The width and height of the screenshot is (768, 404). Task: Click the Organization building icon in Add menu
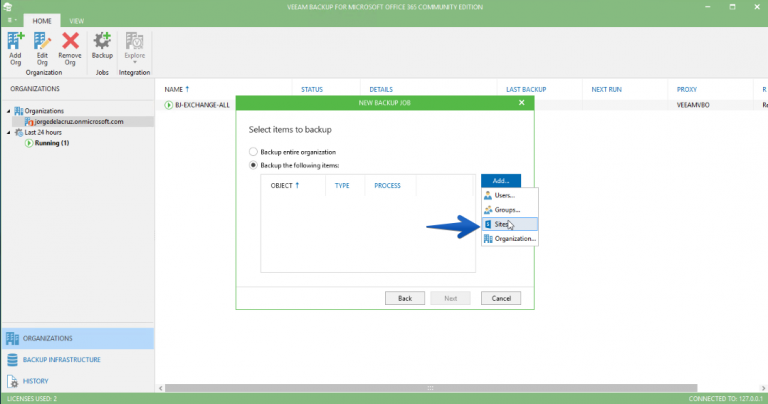[488, 238]
